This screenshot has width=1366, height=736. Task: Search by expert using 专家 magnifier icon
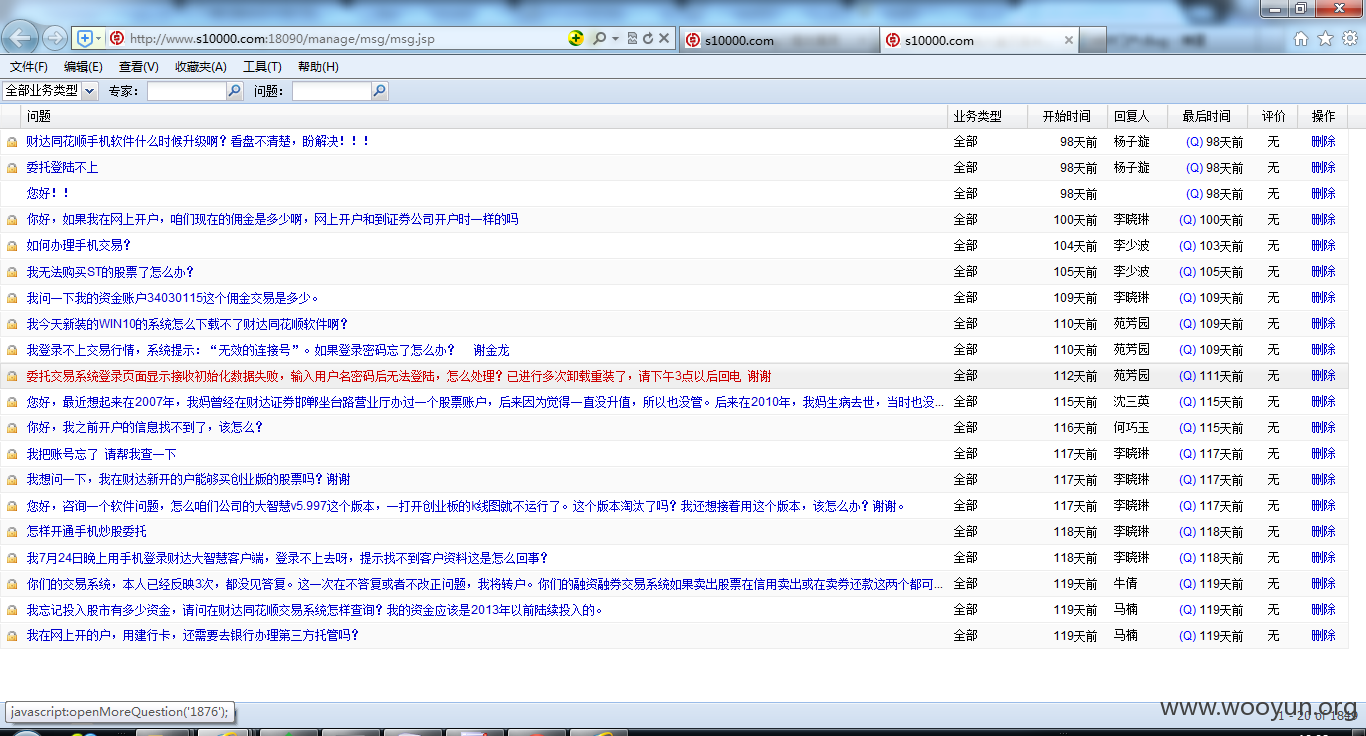(235, 91)
